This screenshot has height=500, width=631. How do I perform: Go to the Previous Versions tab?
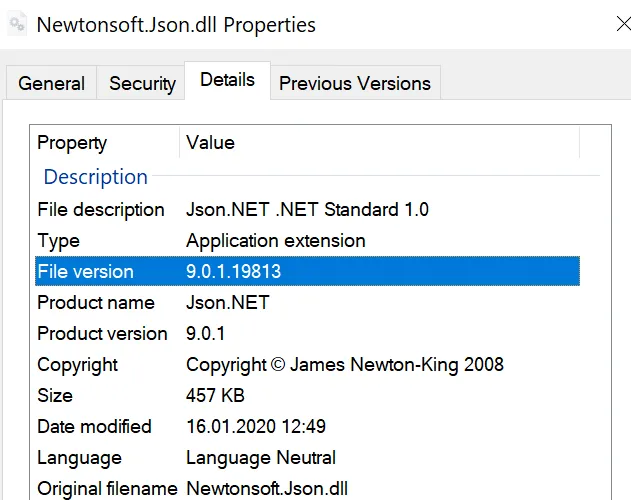click(354, 84)
